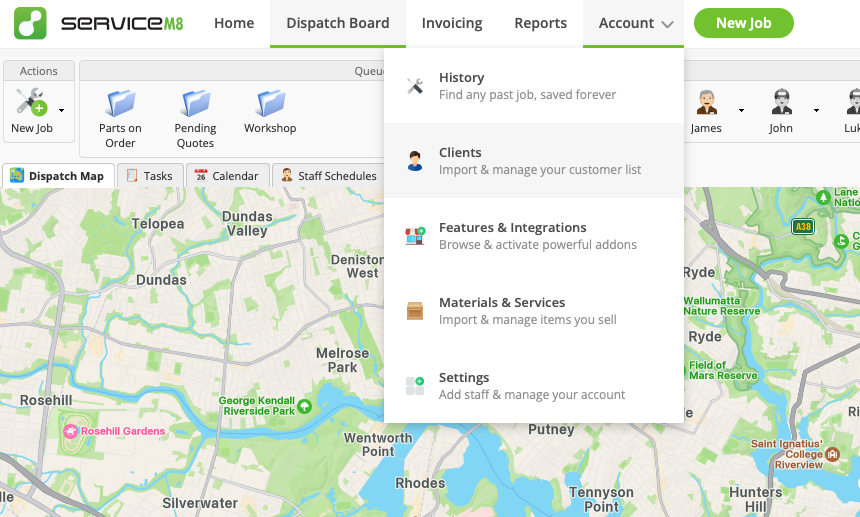Open Features & Integrations menu entry
The image size is (860, 517).
point(534,236)
